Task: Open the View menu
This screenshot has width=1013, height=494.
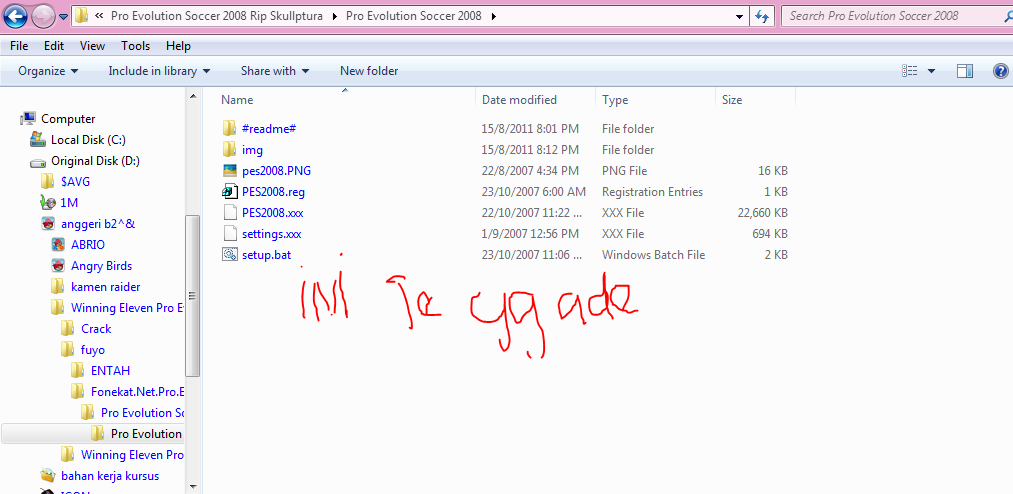Action: point(92,46)
